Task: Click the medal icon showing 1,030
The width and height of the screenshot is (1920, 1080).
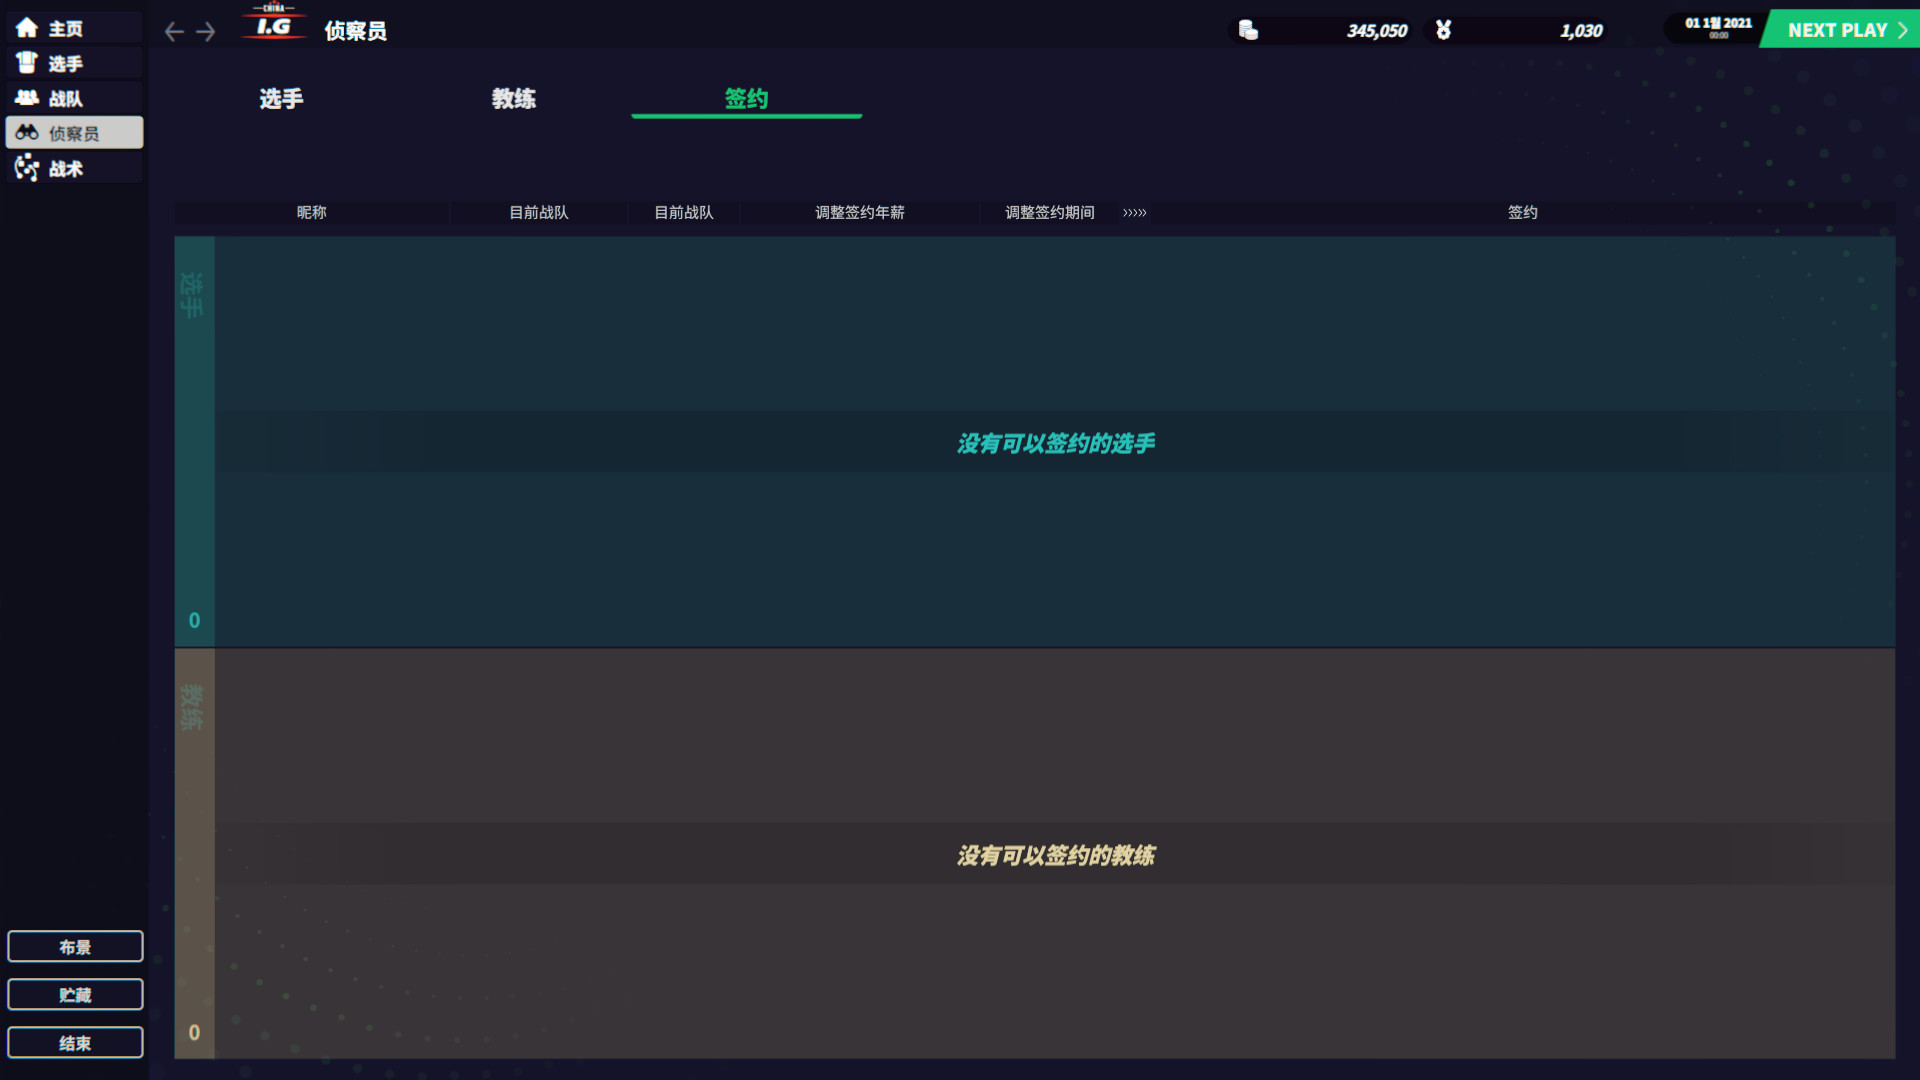Action: click(1443, 30)
